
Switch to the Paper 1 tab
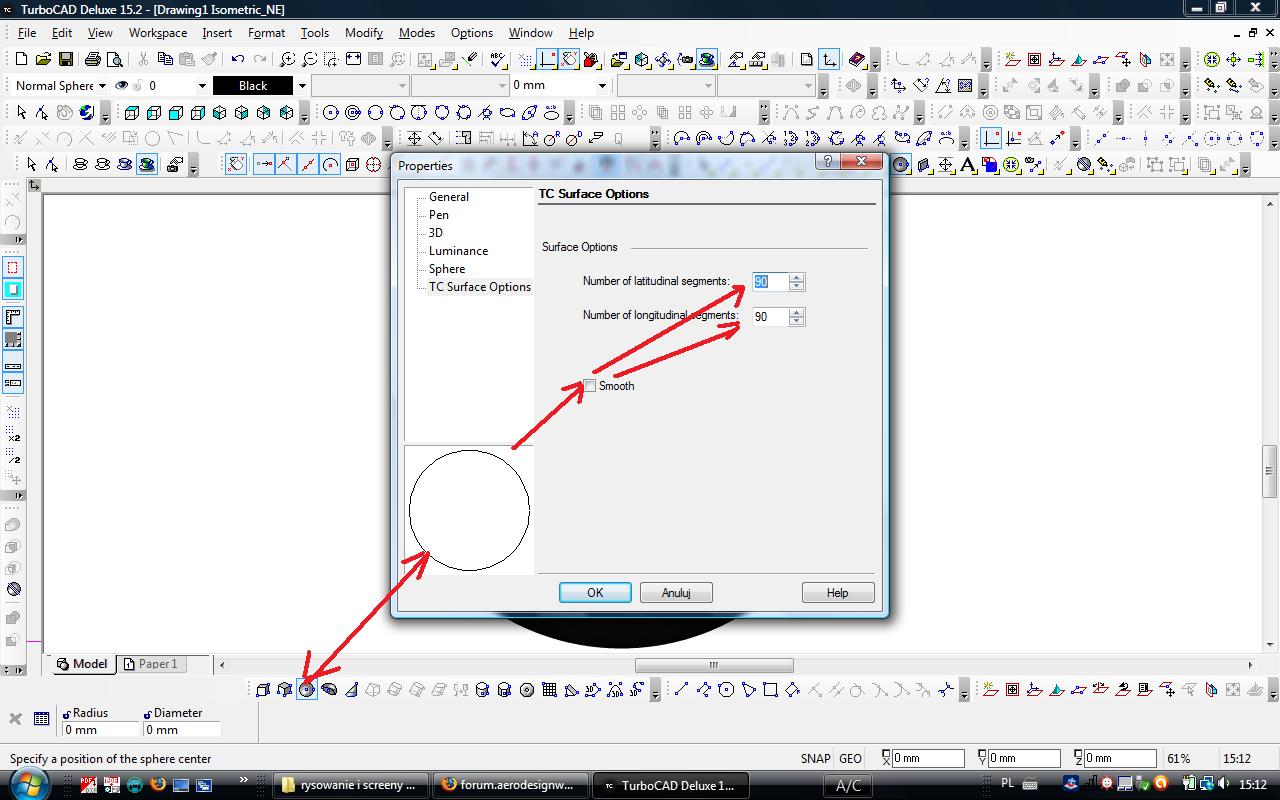tap(157, 664)
